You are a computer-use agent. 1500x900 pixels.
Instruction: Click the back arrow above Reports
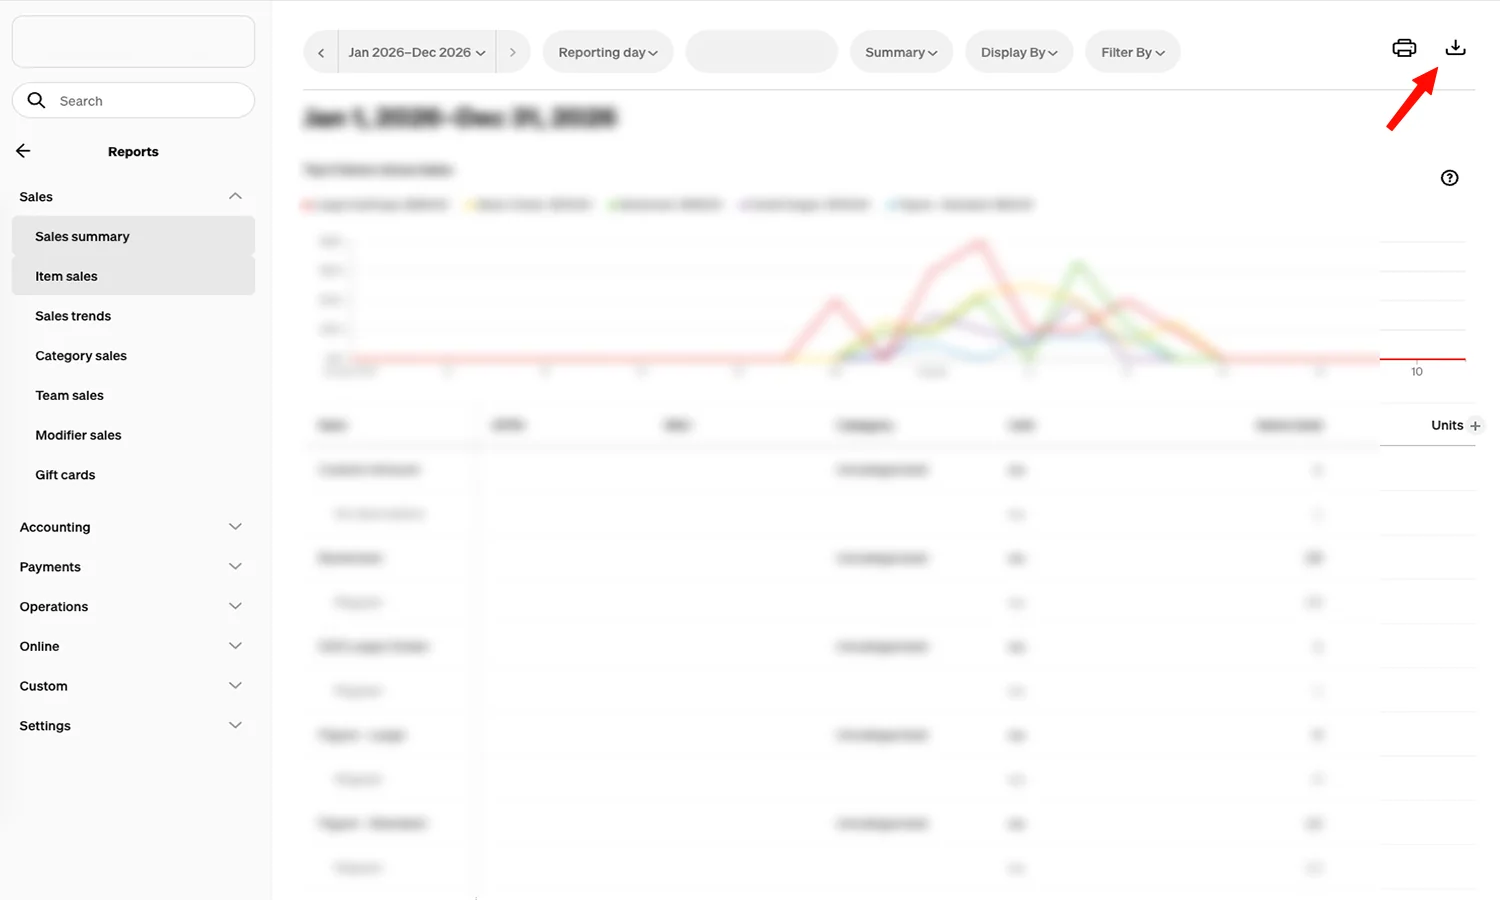point(23,150)
